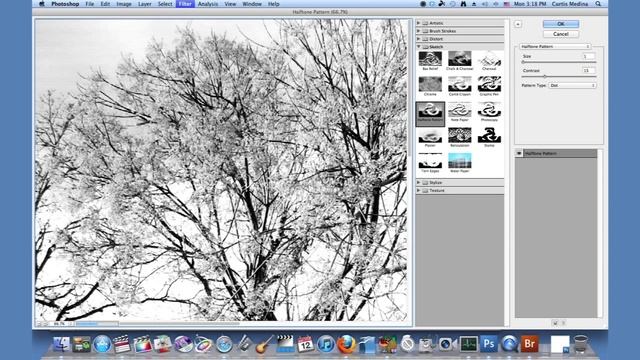Toggle the Halftone Pattern effect layer eye
640x360 pixels.
(x=519, y=153)
